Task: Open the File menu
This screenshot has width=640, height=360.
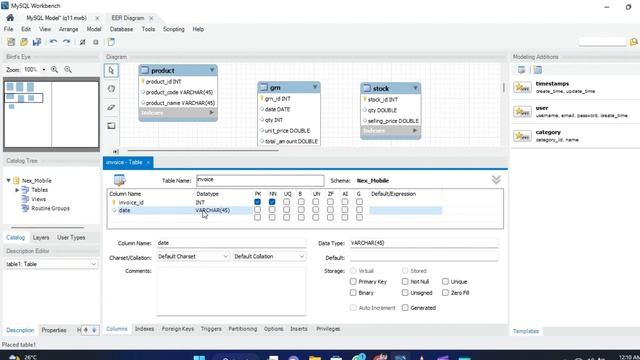Action: (x=9, y=29)
